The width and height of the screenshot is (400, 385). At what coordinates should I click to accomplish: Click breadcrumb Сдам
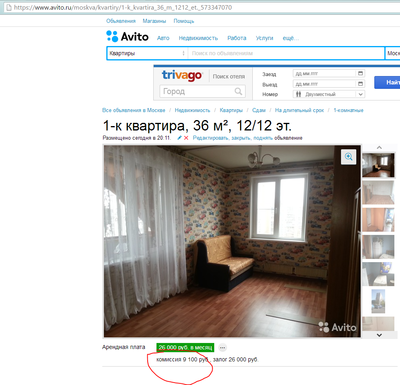point(259,110)
